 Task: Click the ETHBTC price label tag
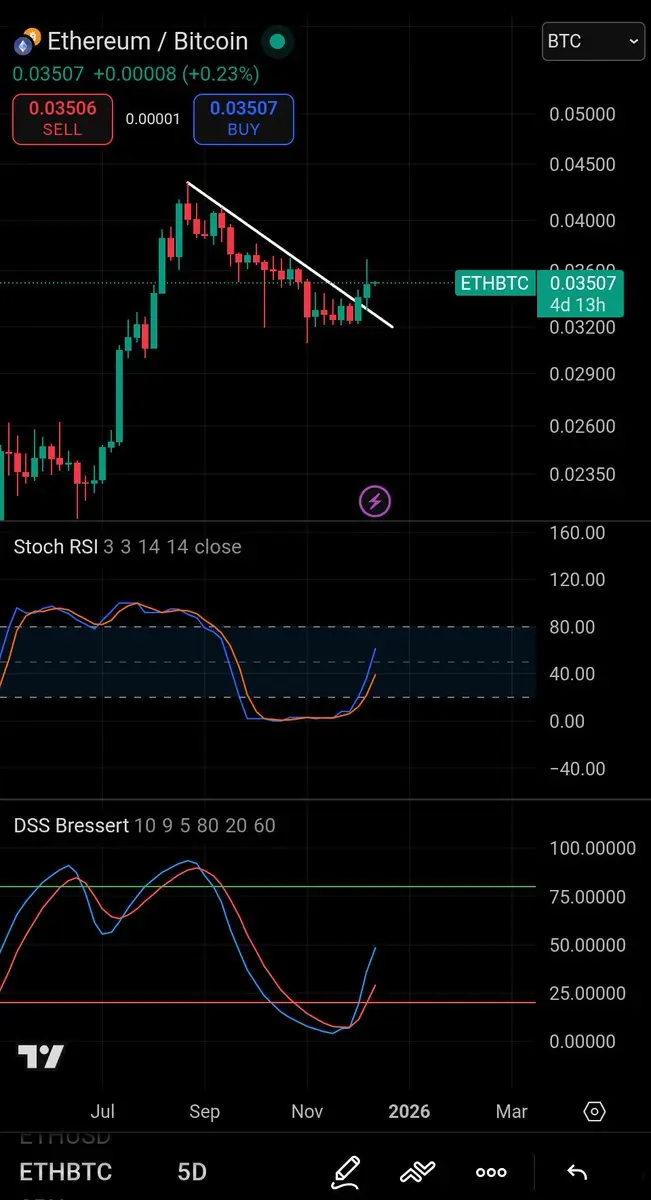pos(494,283)
